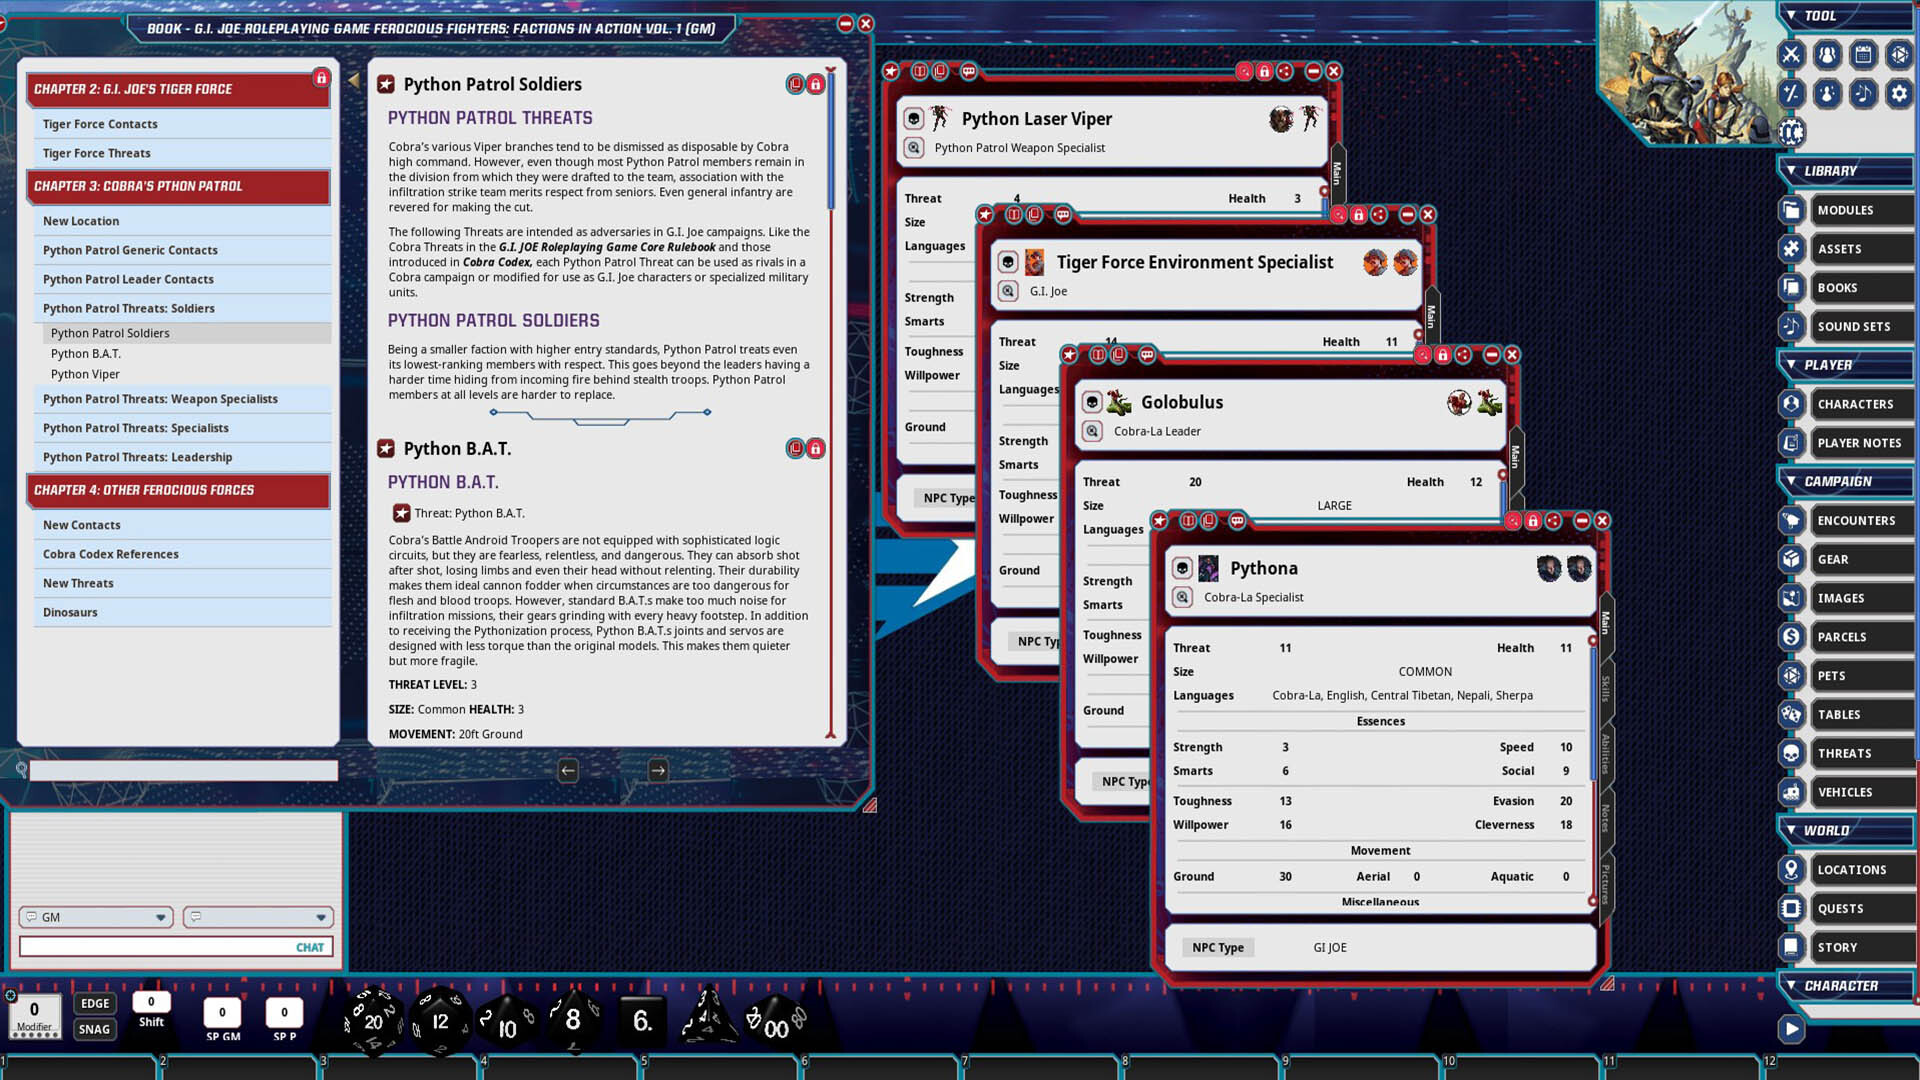Image resolution: width=1920 pixels, height=1080 pixels.
Task: Select Python B.A.T. in the chapter list
Action: [x=85, y=353]
